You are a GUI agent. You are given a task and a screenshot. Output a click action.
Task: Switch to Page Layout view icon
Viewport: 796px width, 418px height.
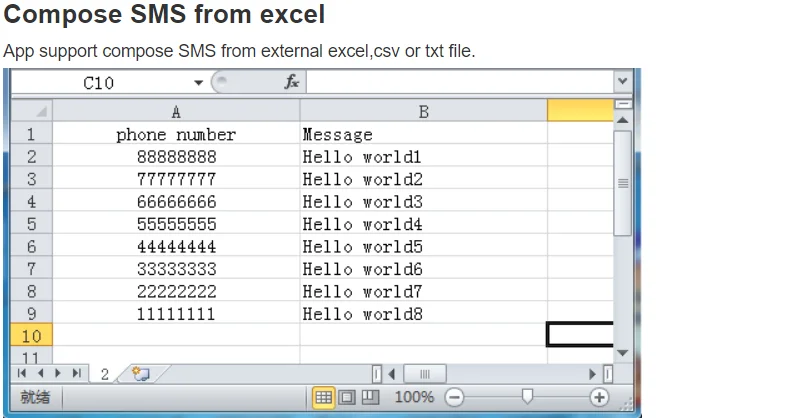[x=347, y=397]
